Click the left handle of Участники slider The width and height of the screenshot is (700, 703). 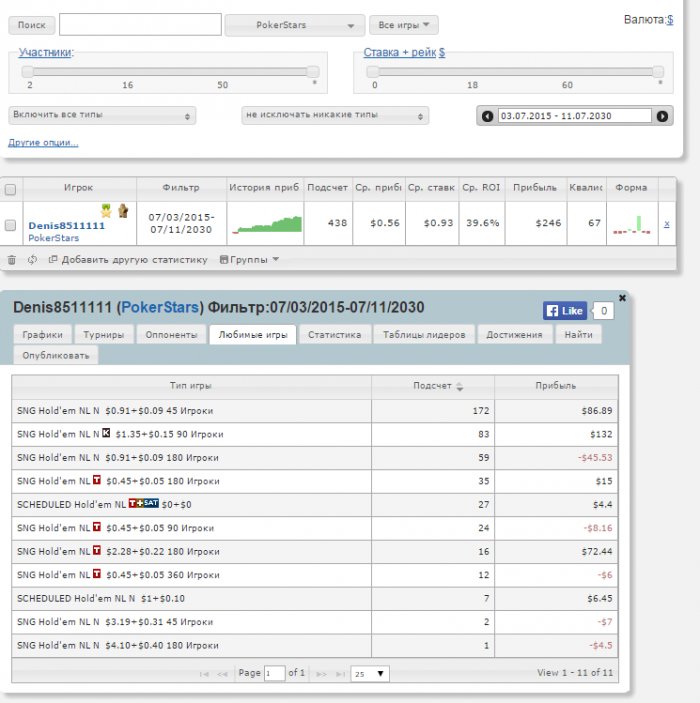pos(28,72)
